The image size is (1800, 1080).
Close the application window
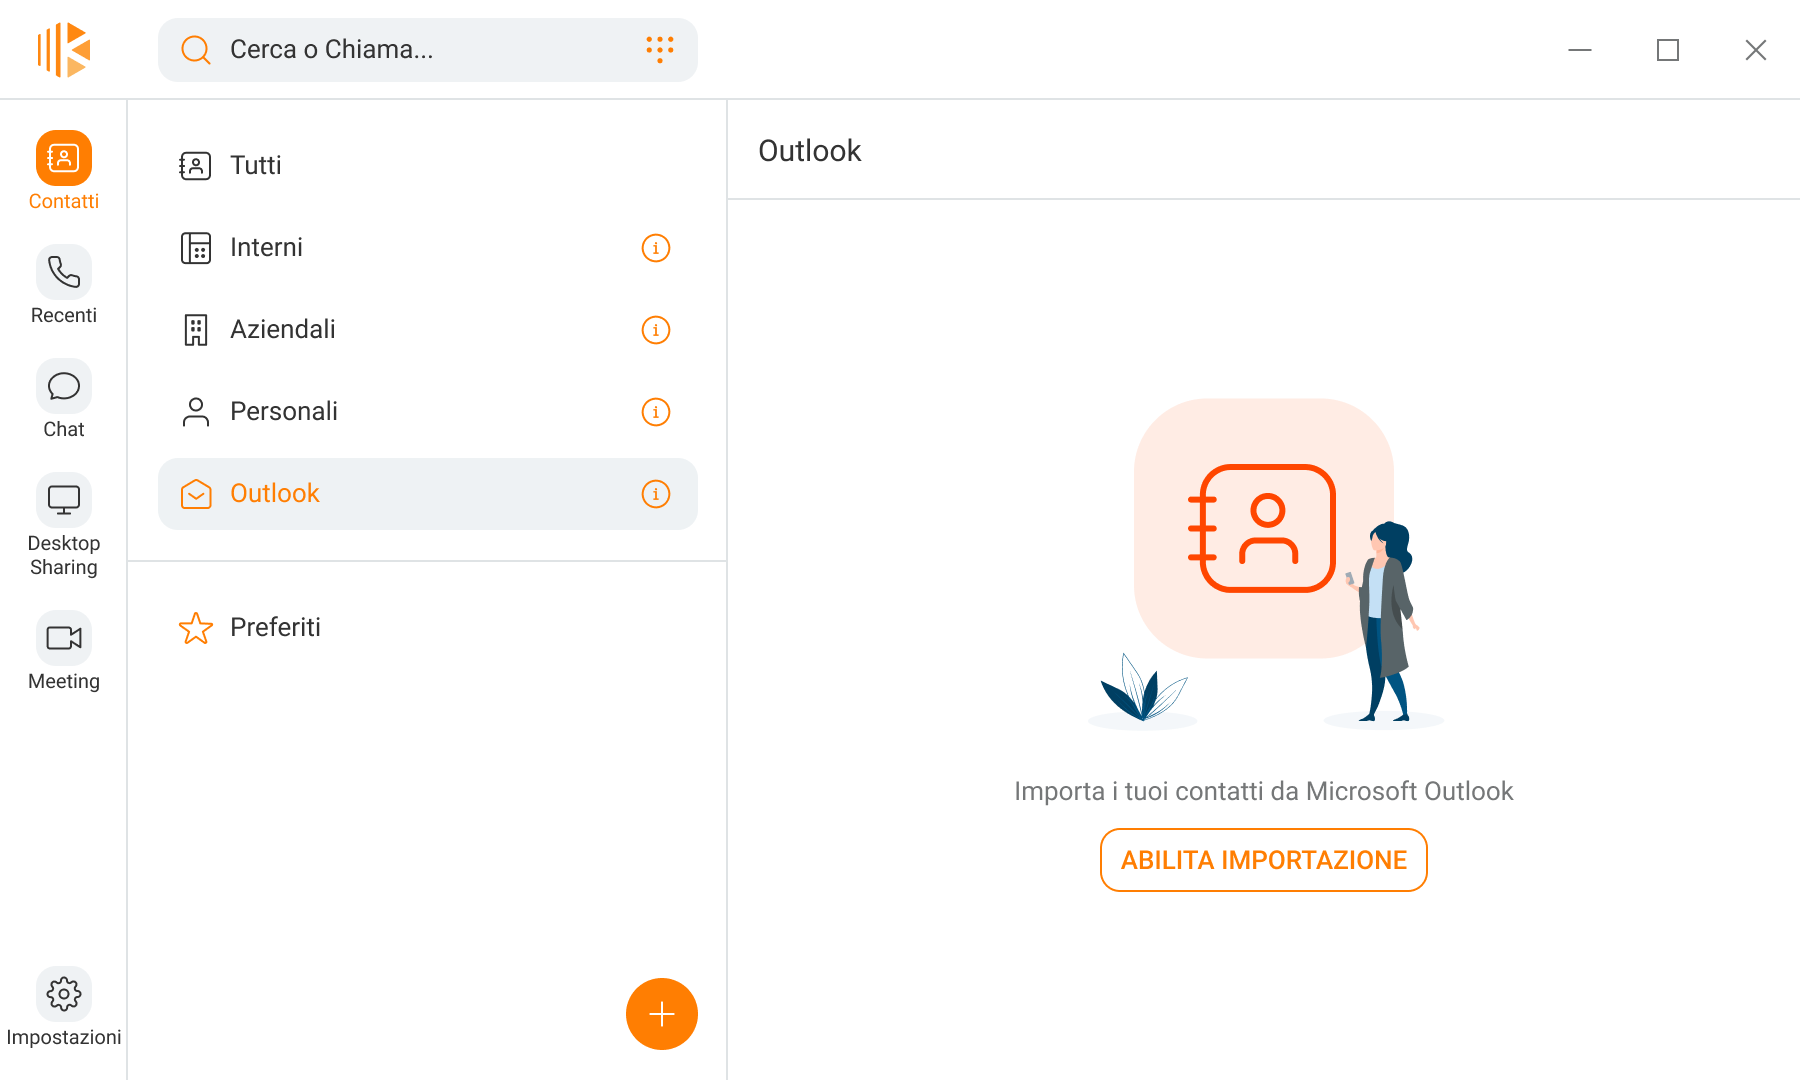coord(1756,50)
